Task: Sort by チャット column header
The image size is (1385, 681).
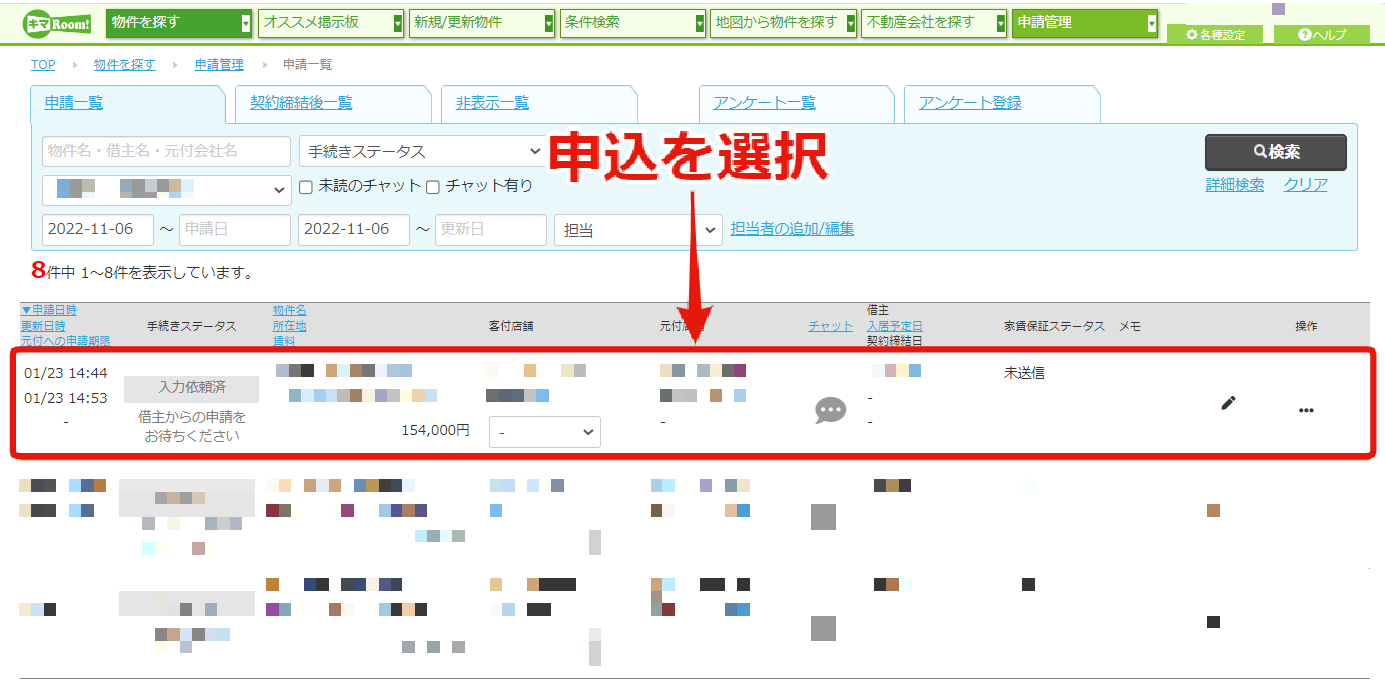Action: pyautogui.click(x=831, y=326)
